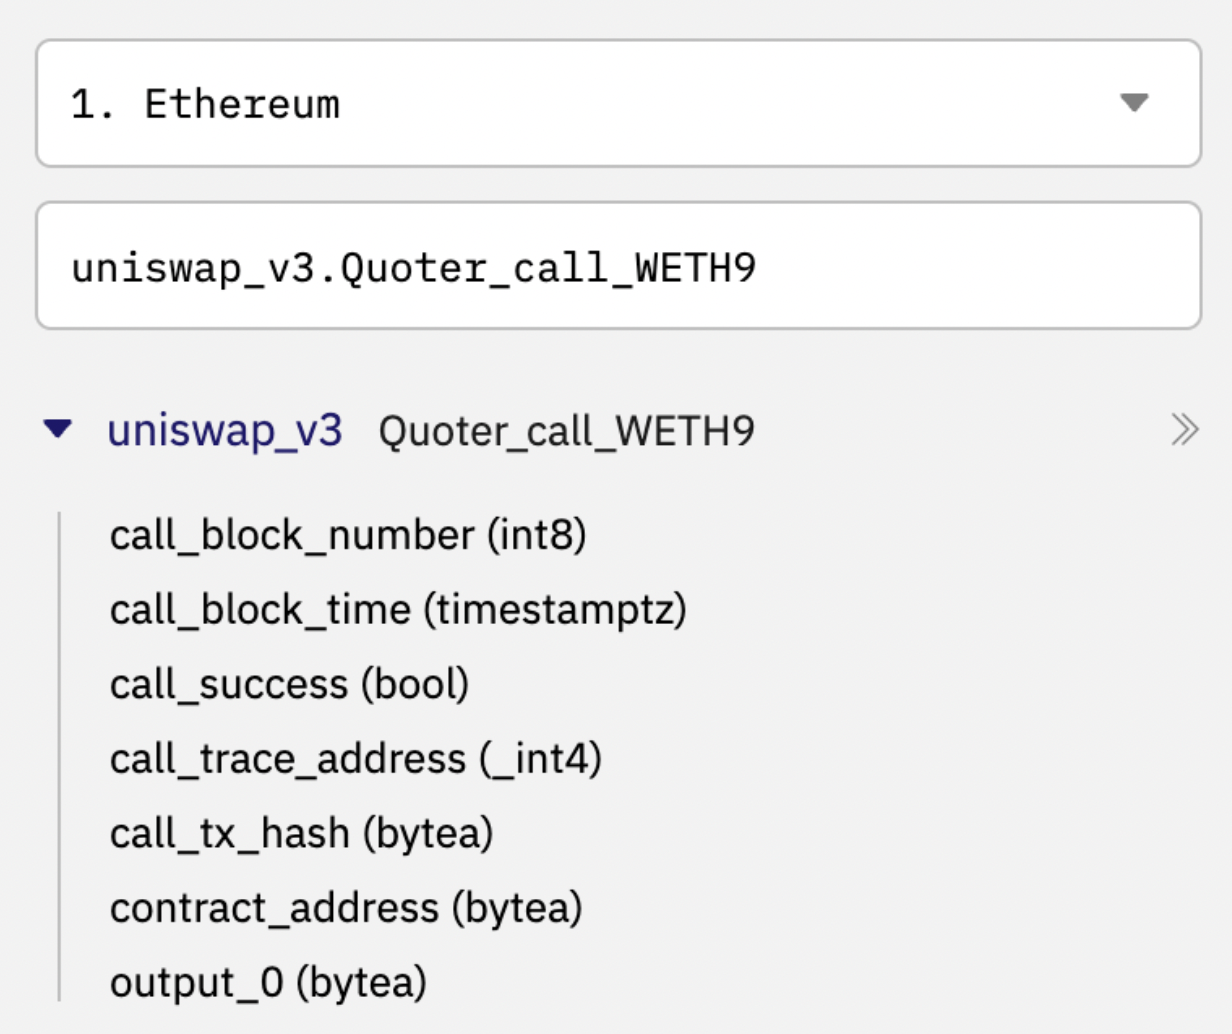Insert table name via double-chevron icon

[1184, 430]
